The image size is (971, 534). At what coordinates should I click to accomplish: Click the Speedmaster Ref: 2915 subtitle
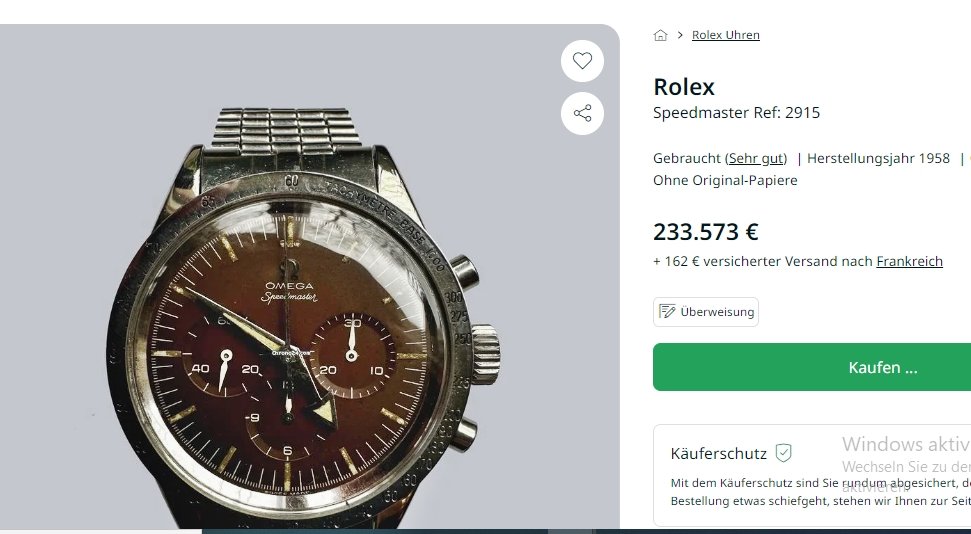click(736, 113)
